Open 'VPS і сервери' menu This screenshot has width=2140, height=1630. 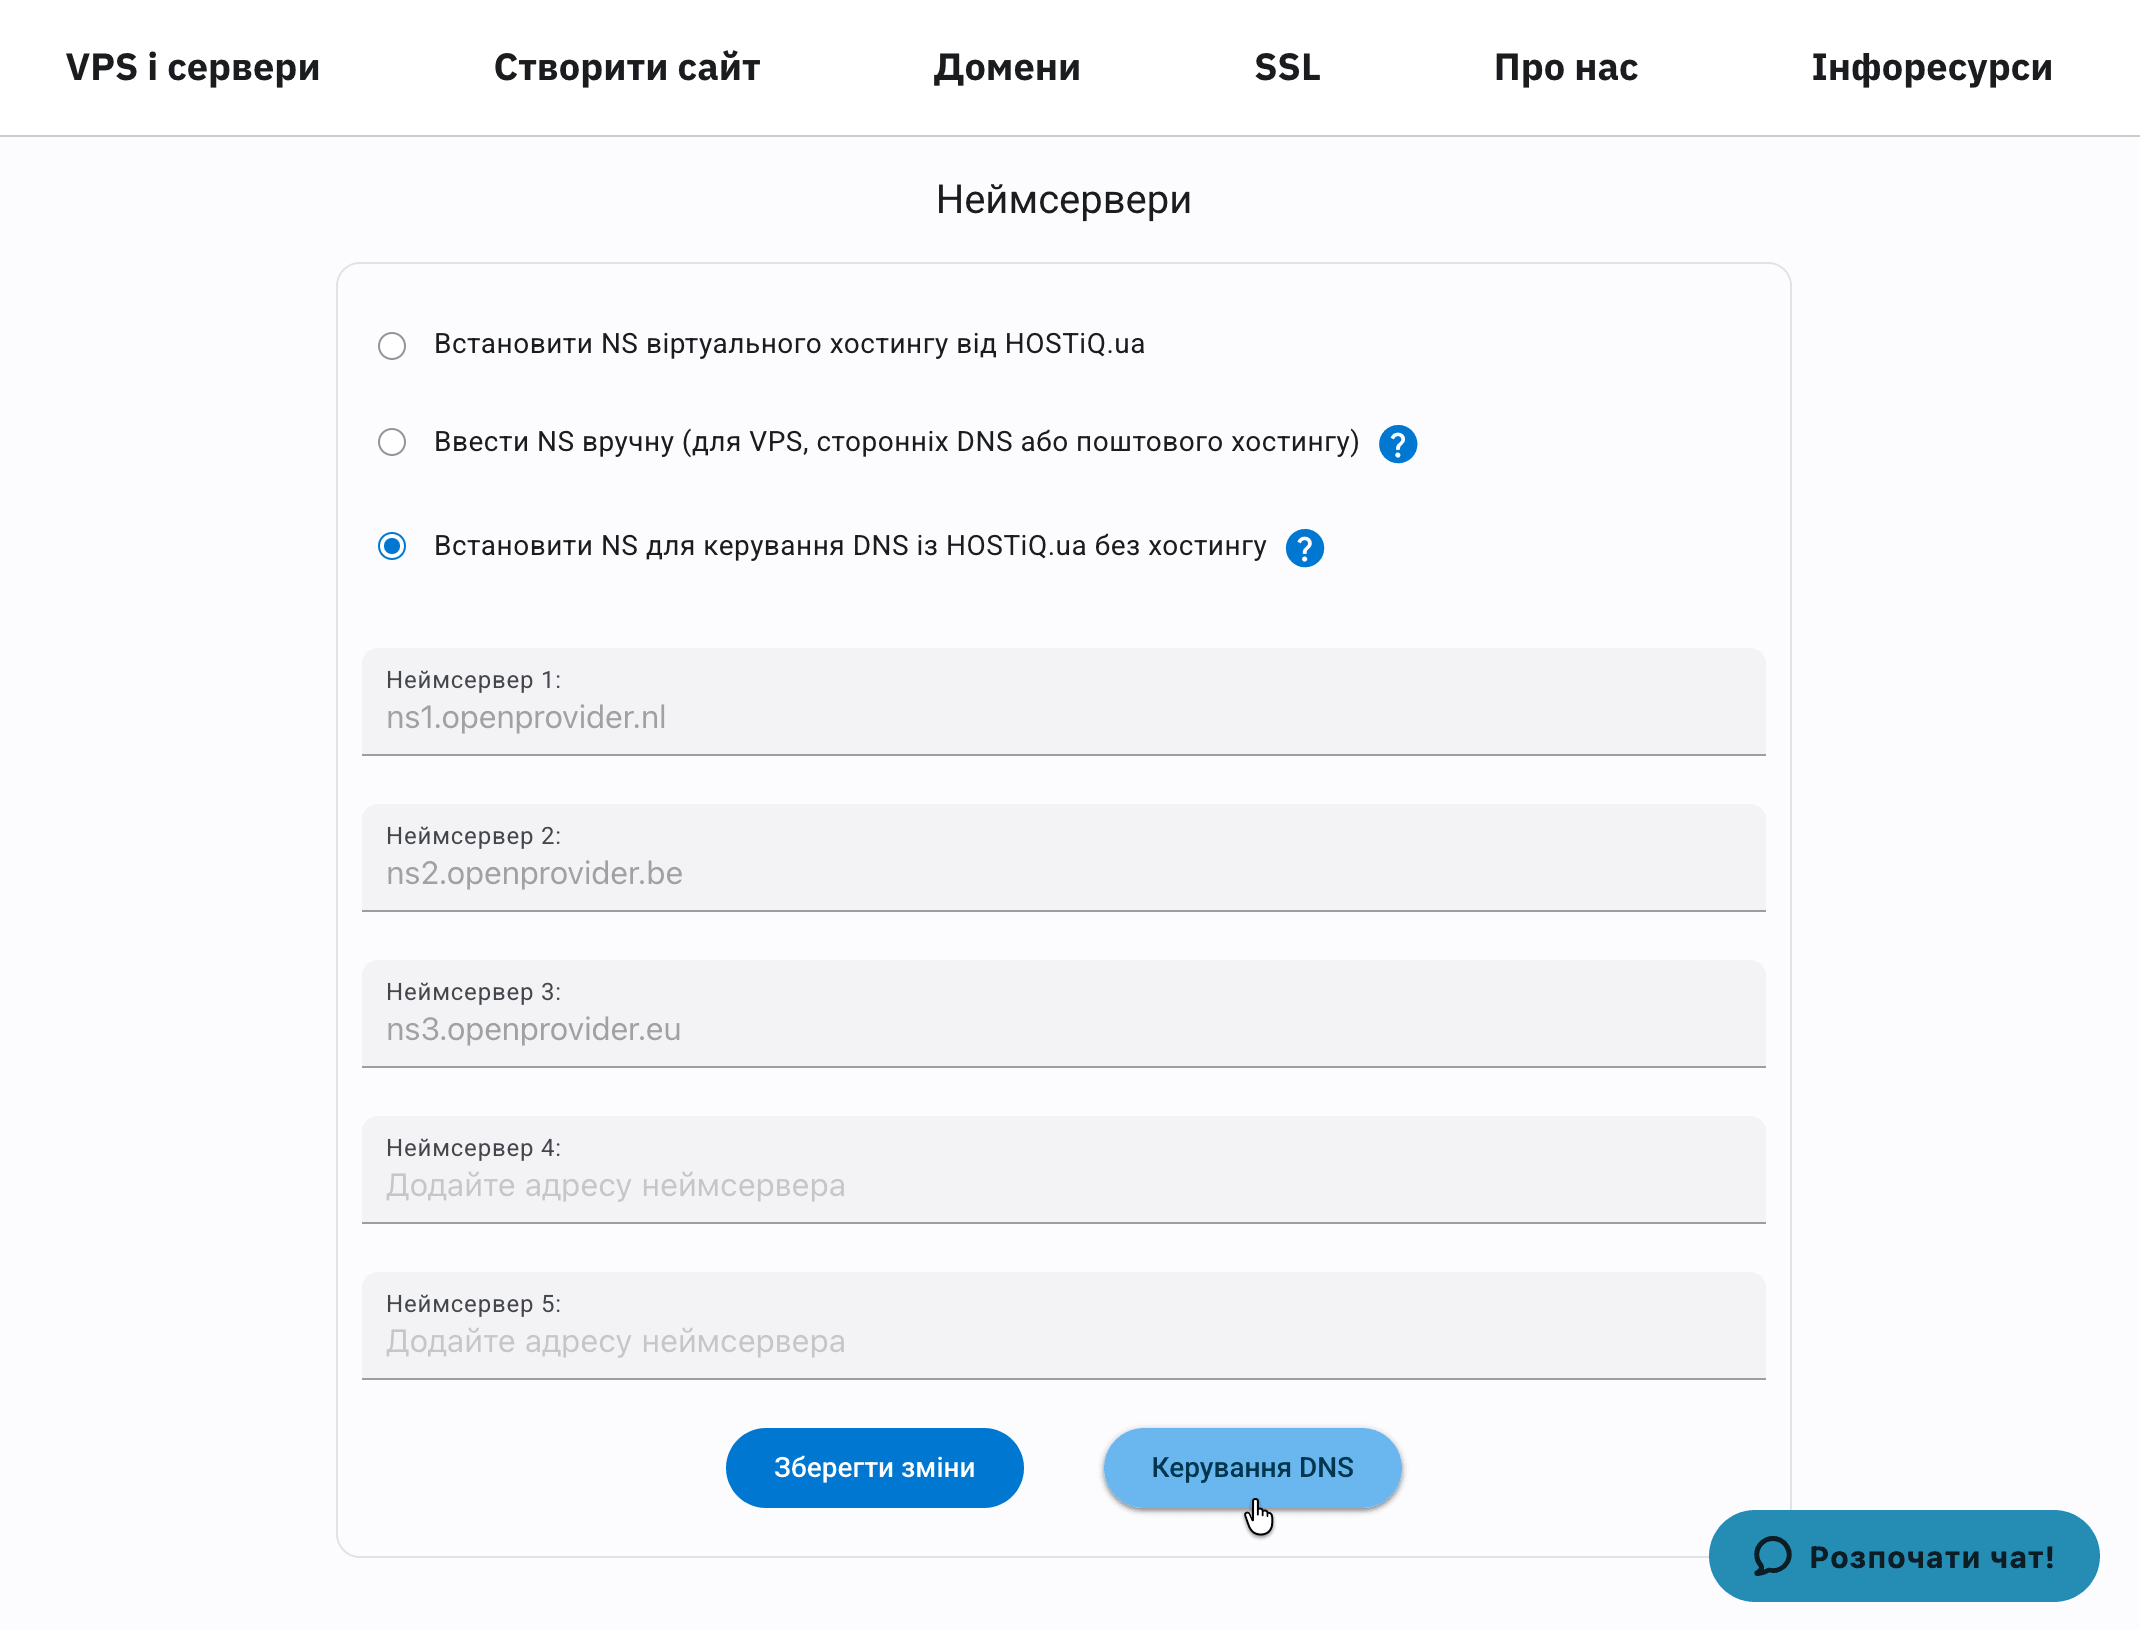pos(193,67)
